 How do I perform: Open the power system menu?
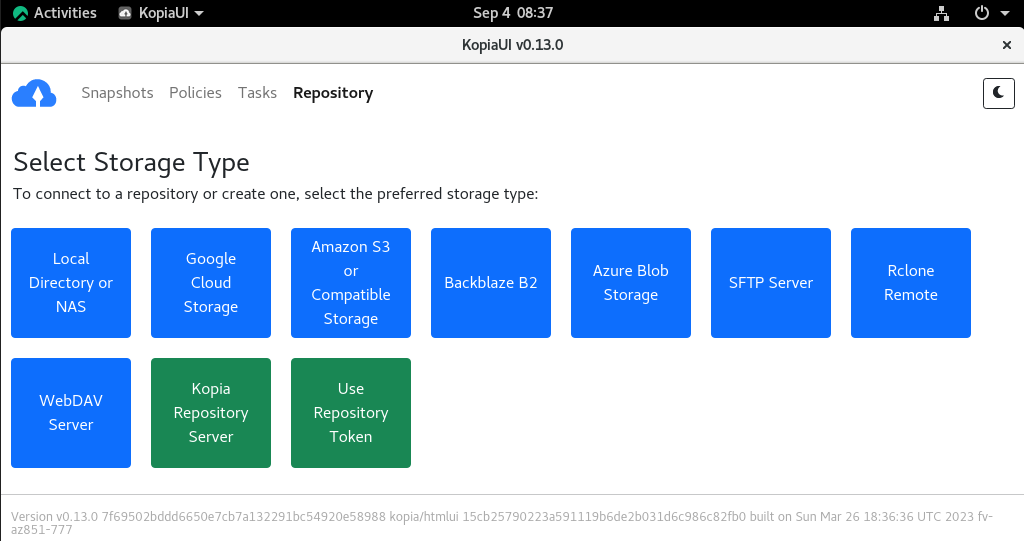(982, 13)
